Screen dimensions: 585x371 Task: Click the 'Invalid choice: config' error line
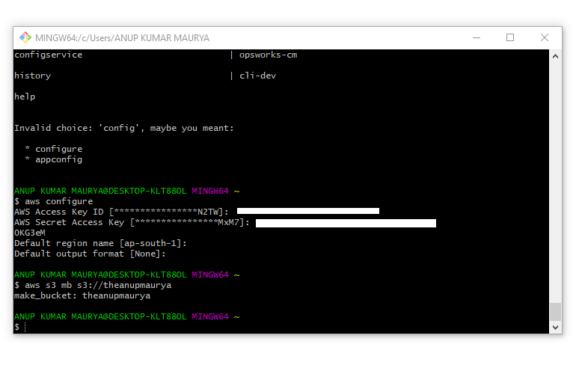(124, 128)
